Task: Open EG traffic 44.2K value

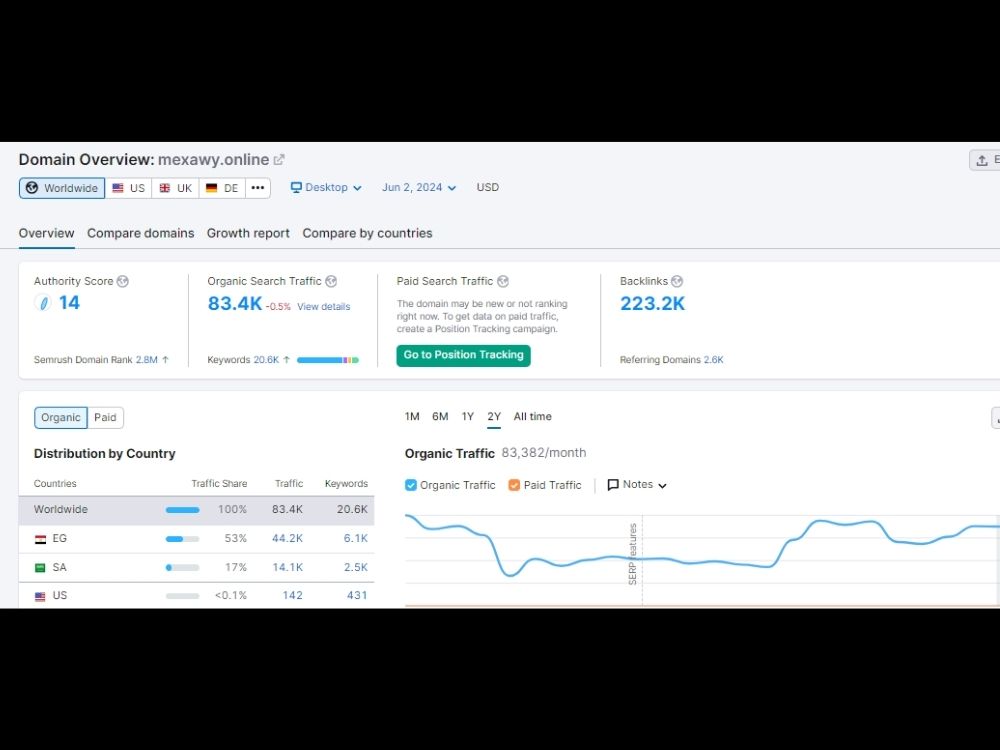Action: (x=287, y=538)
